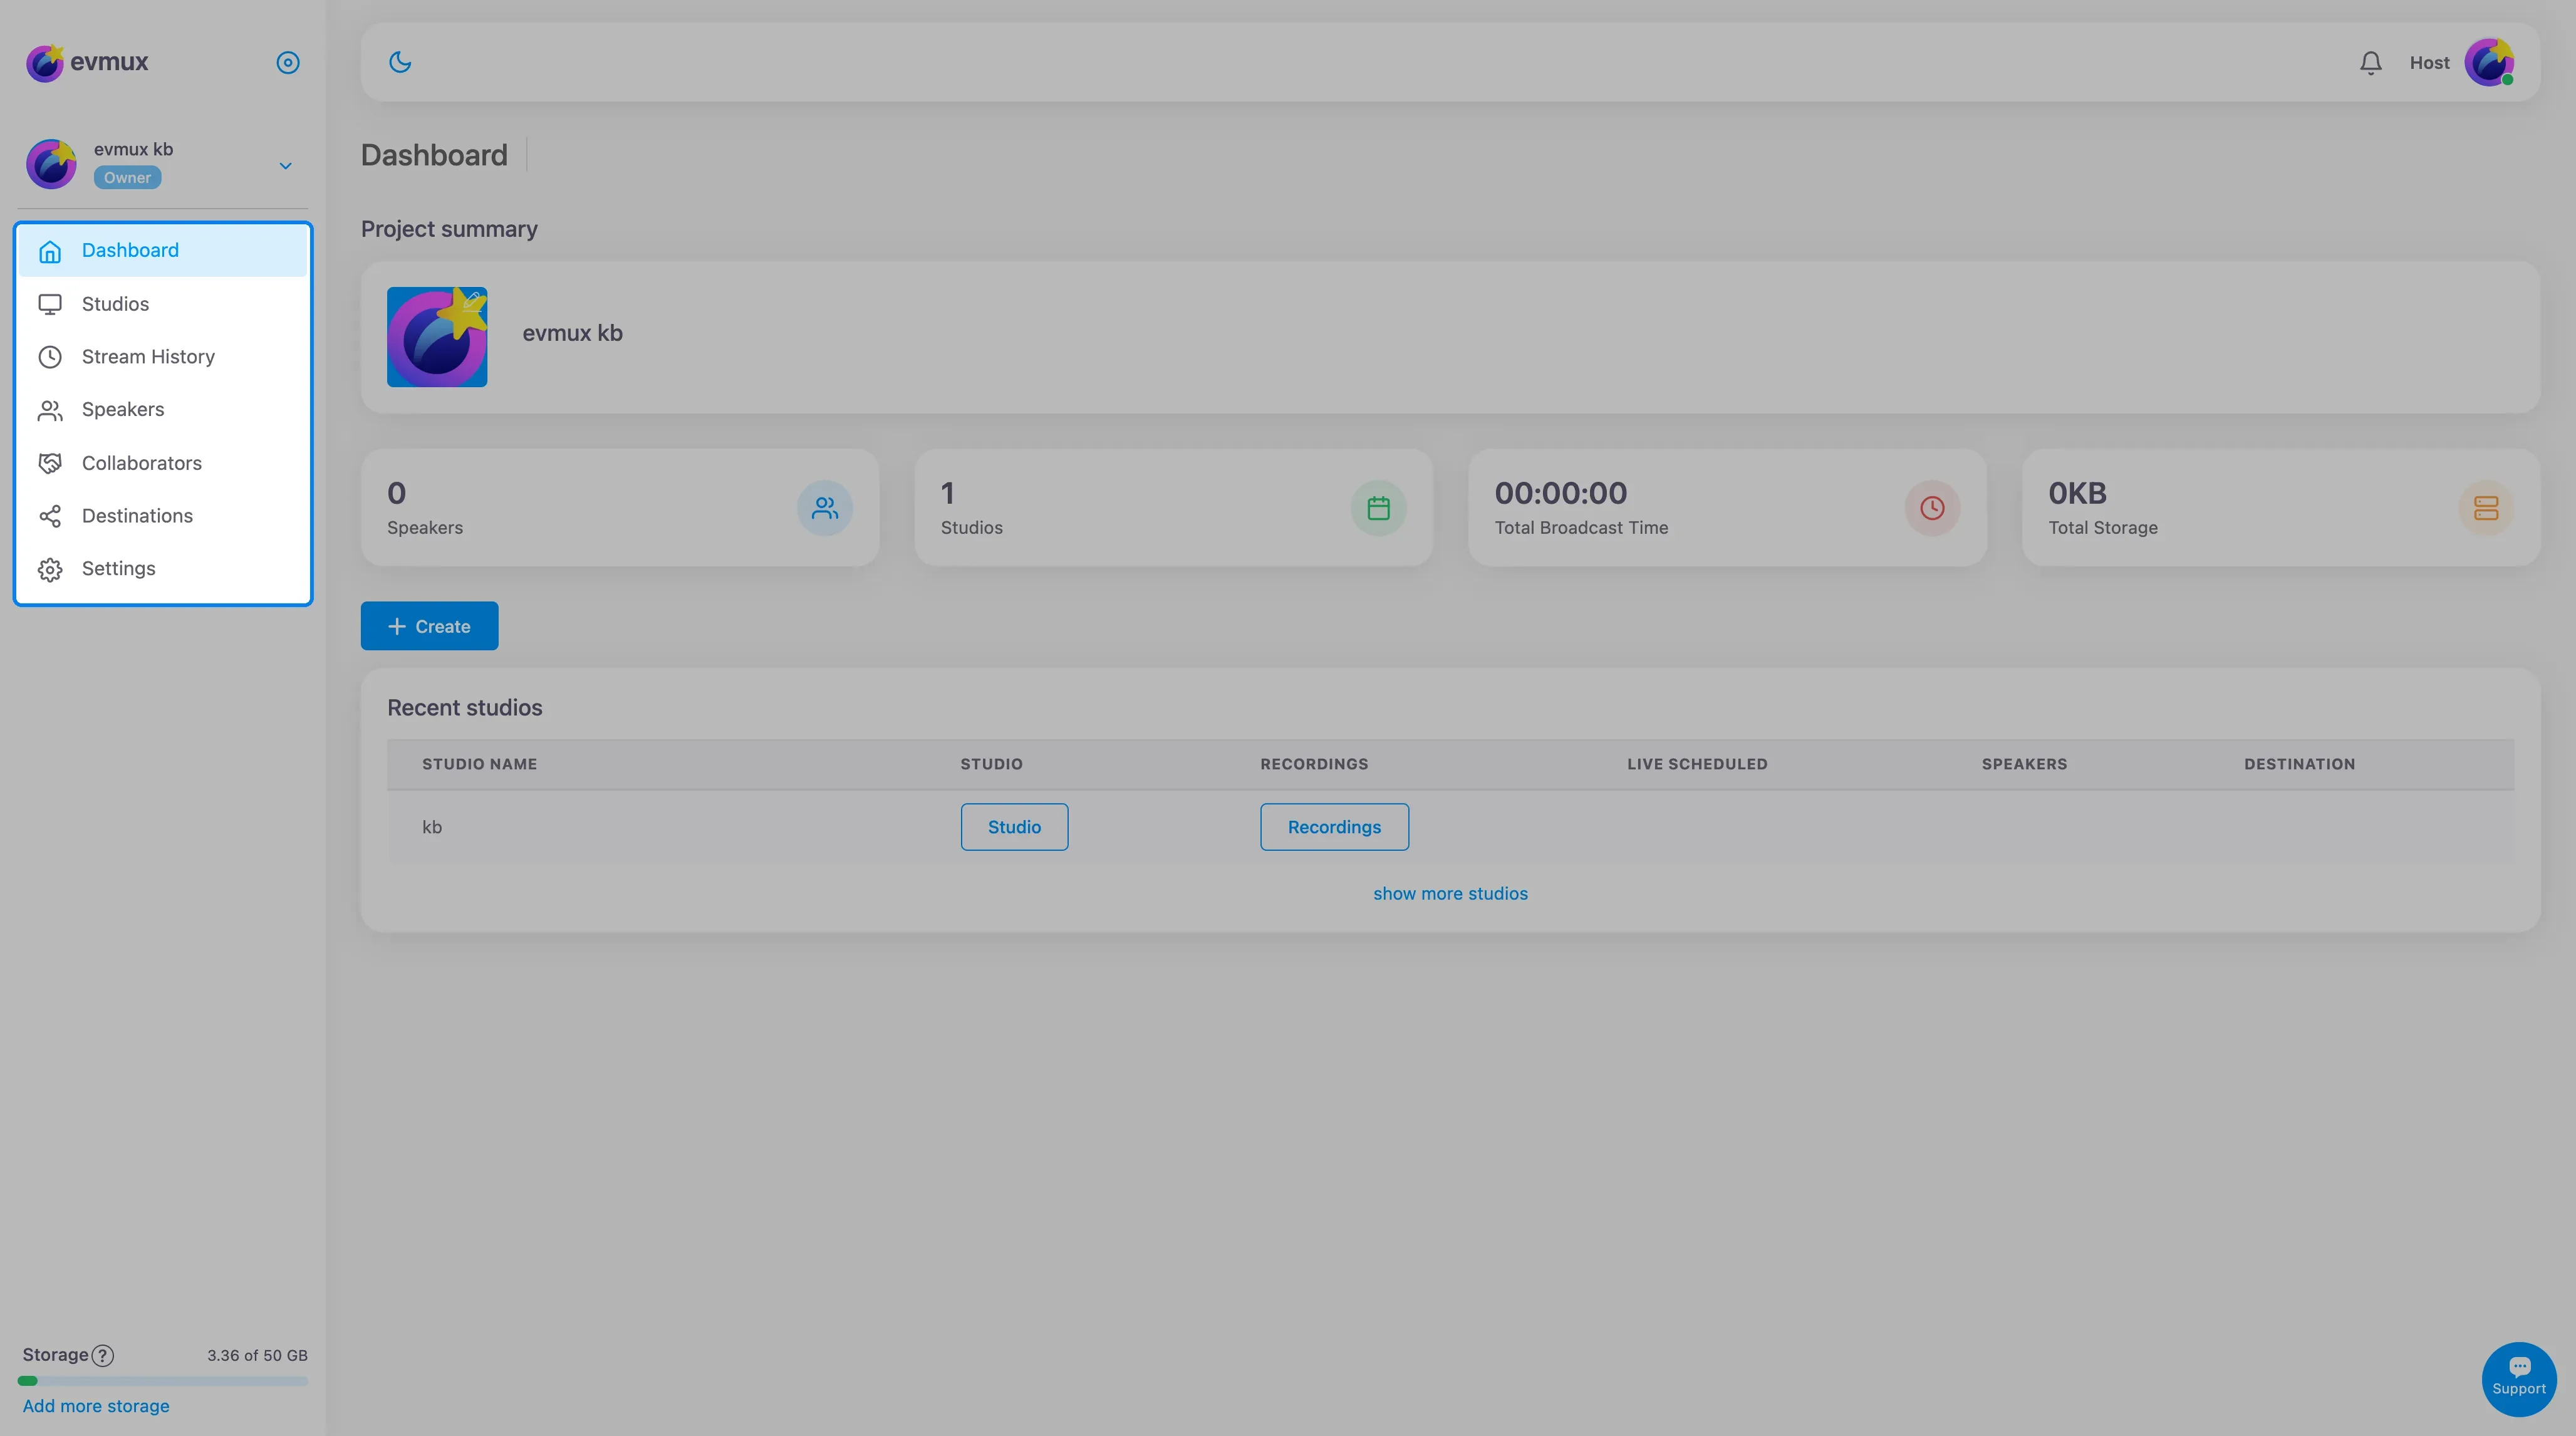Open the Host profile avatar
2576x1436 pixels.
(x=2489, y=63)
